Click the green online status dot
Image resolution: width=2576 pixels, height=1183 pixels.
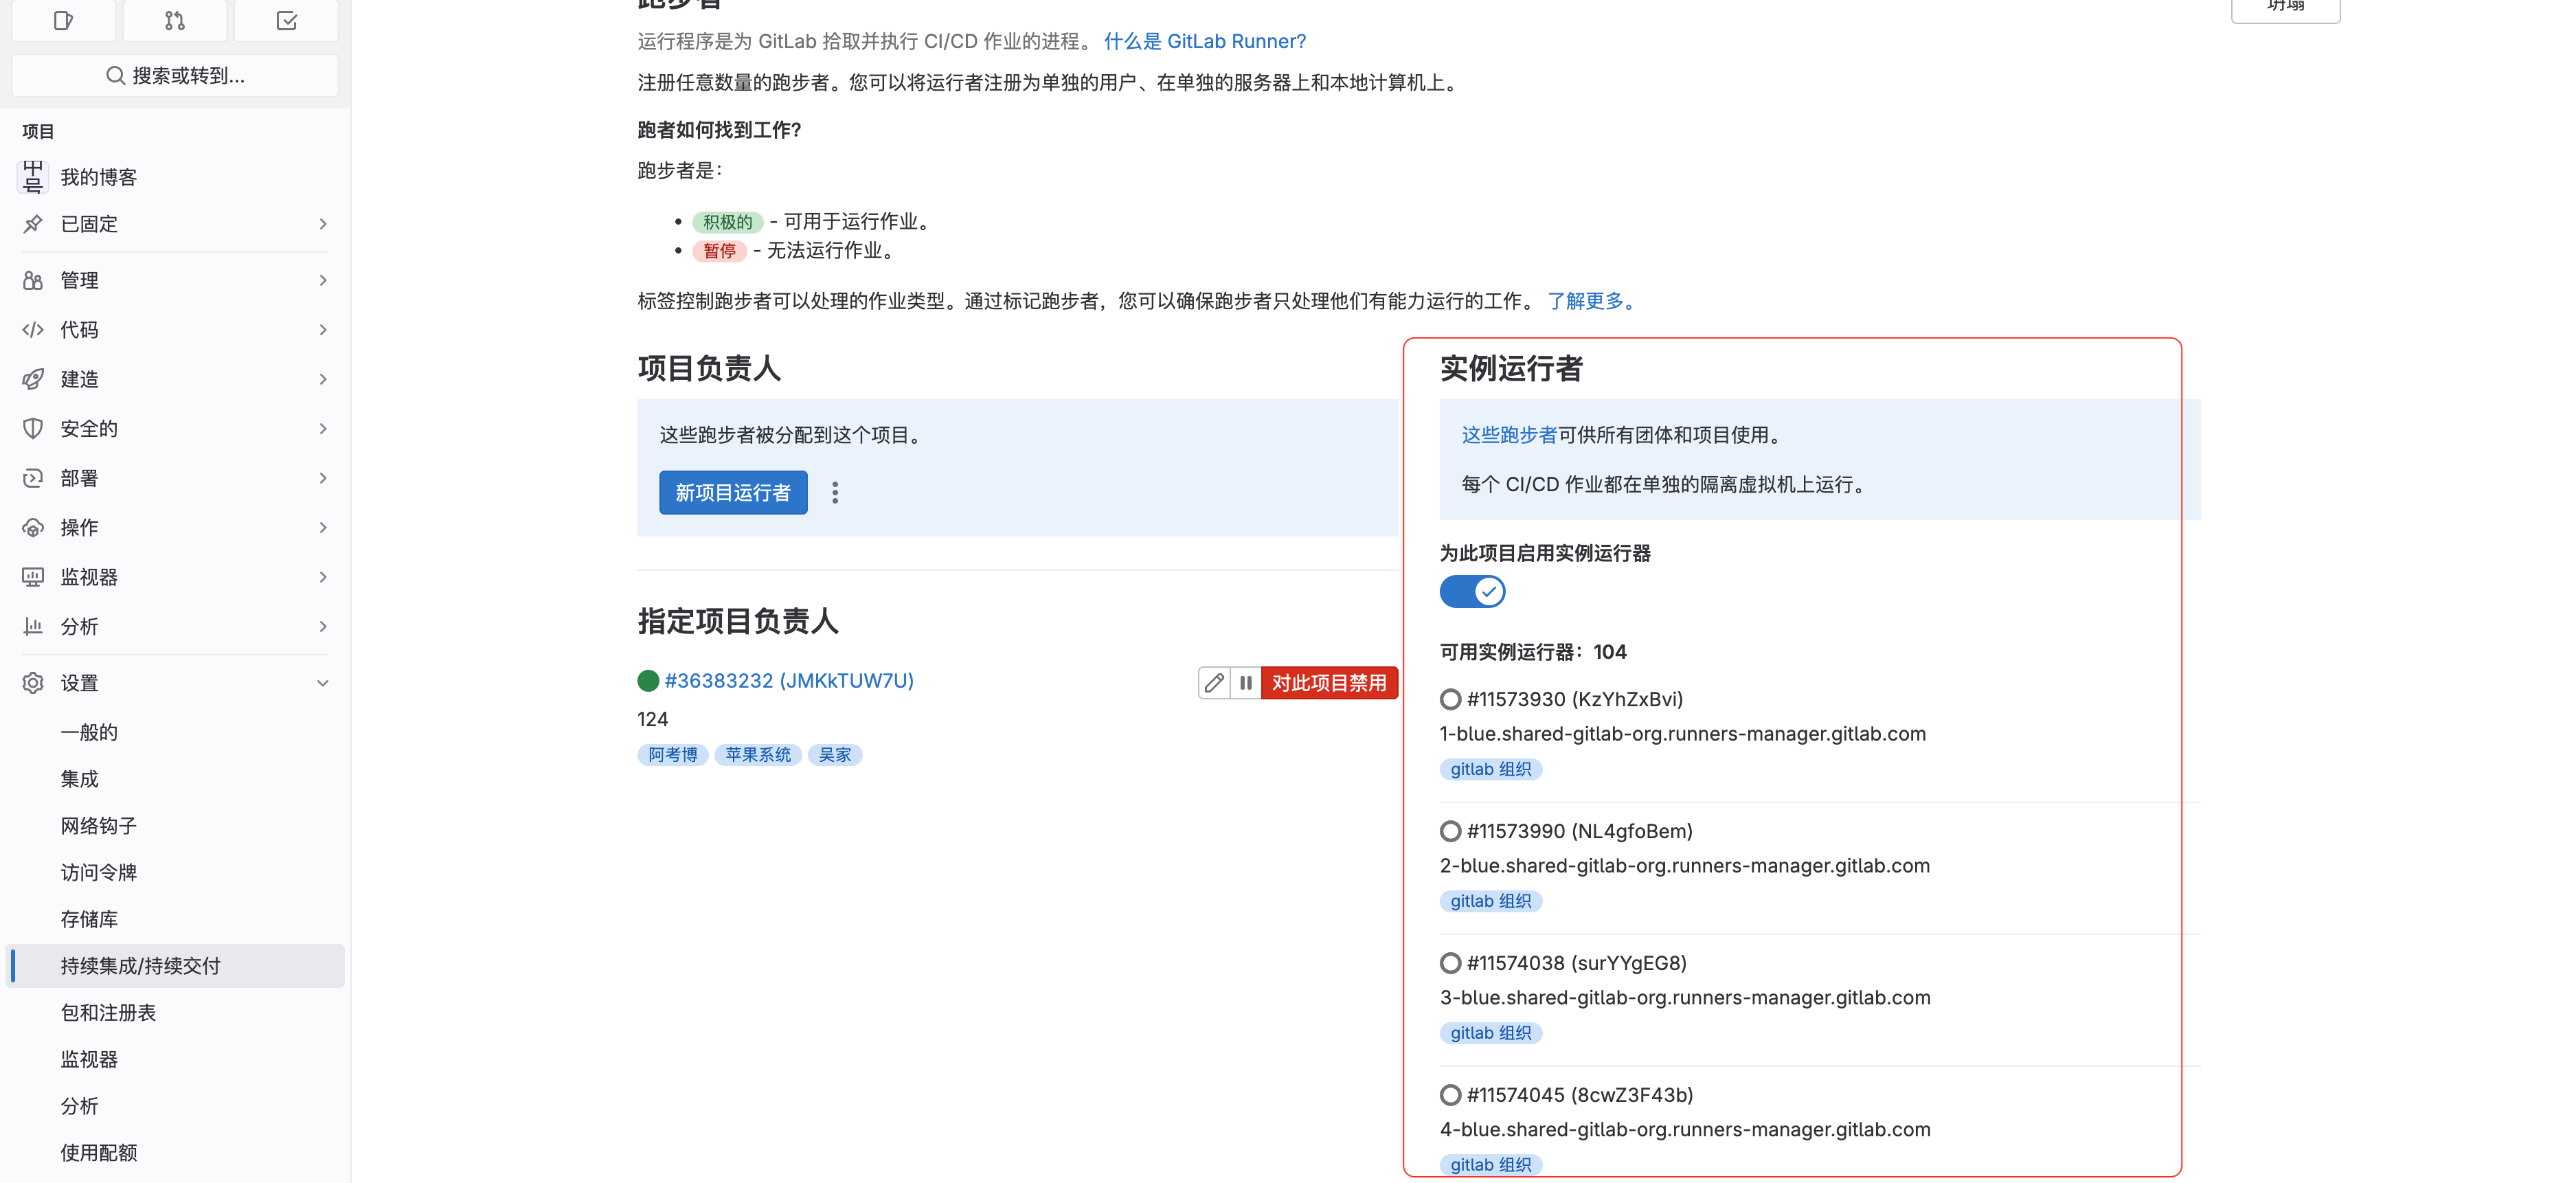(x=648, y=681)
